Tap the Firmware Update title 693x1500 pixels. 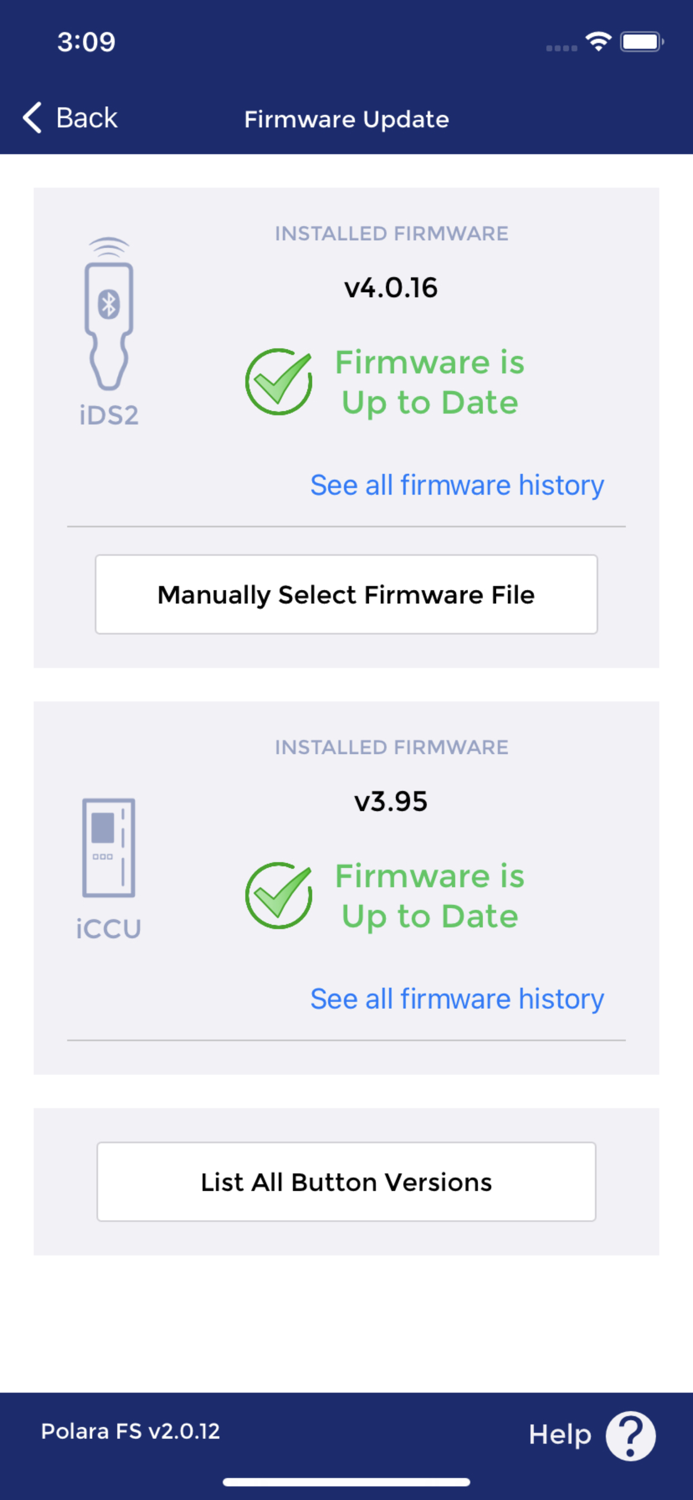pos(347,119)
